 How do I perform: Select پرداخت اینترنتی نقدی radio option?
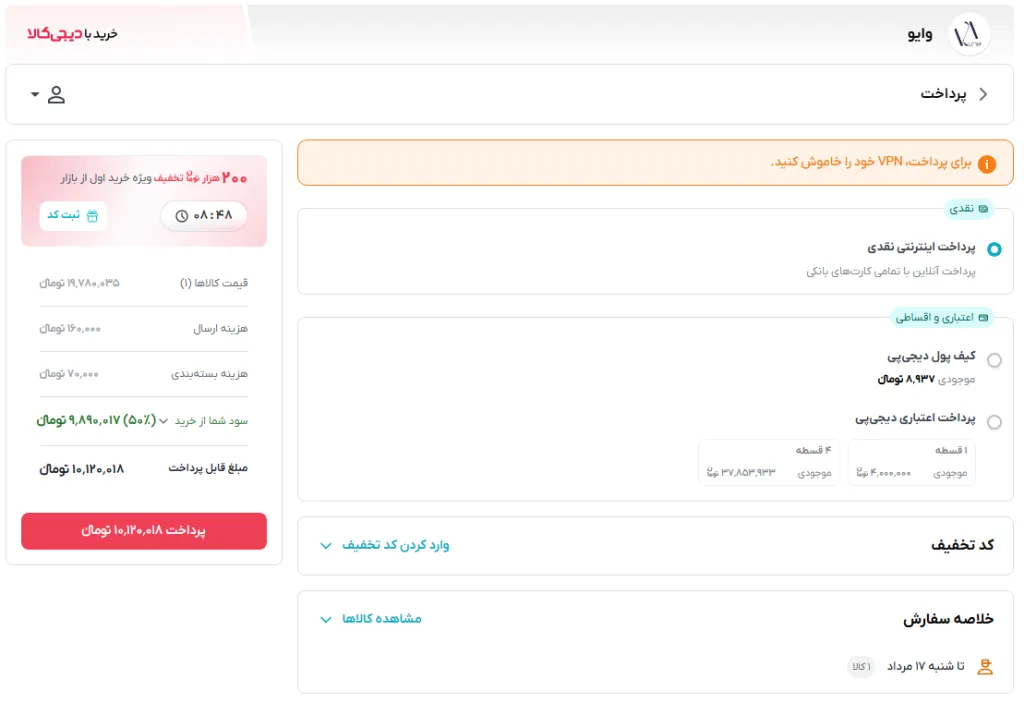(994, 249)
